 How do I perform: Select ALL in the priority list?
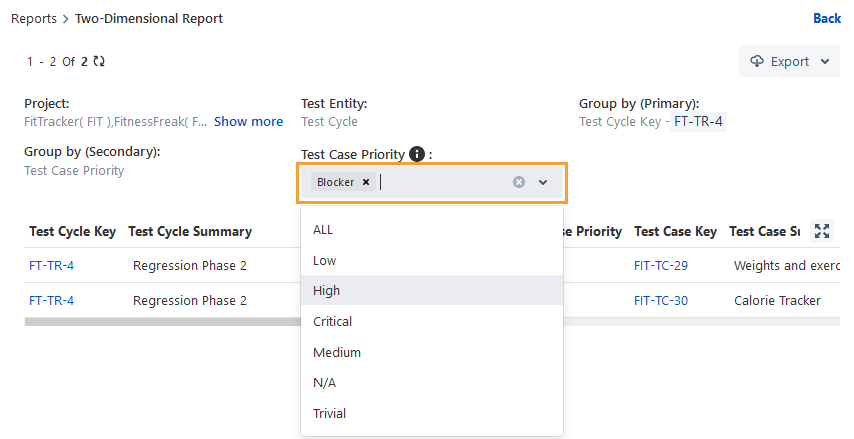click(323, 229)
